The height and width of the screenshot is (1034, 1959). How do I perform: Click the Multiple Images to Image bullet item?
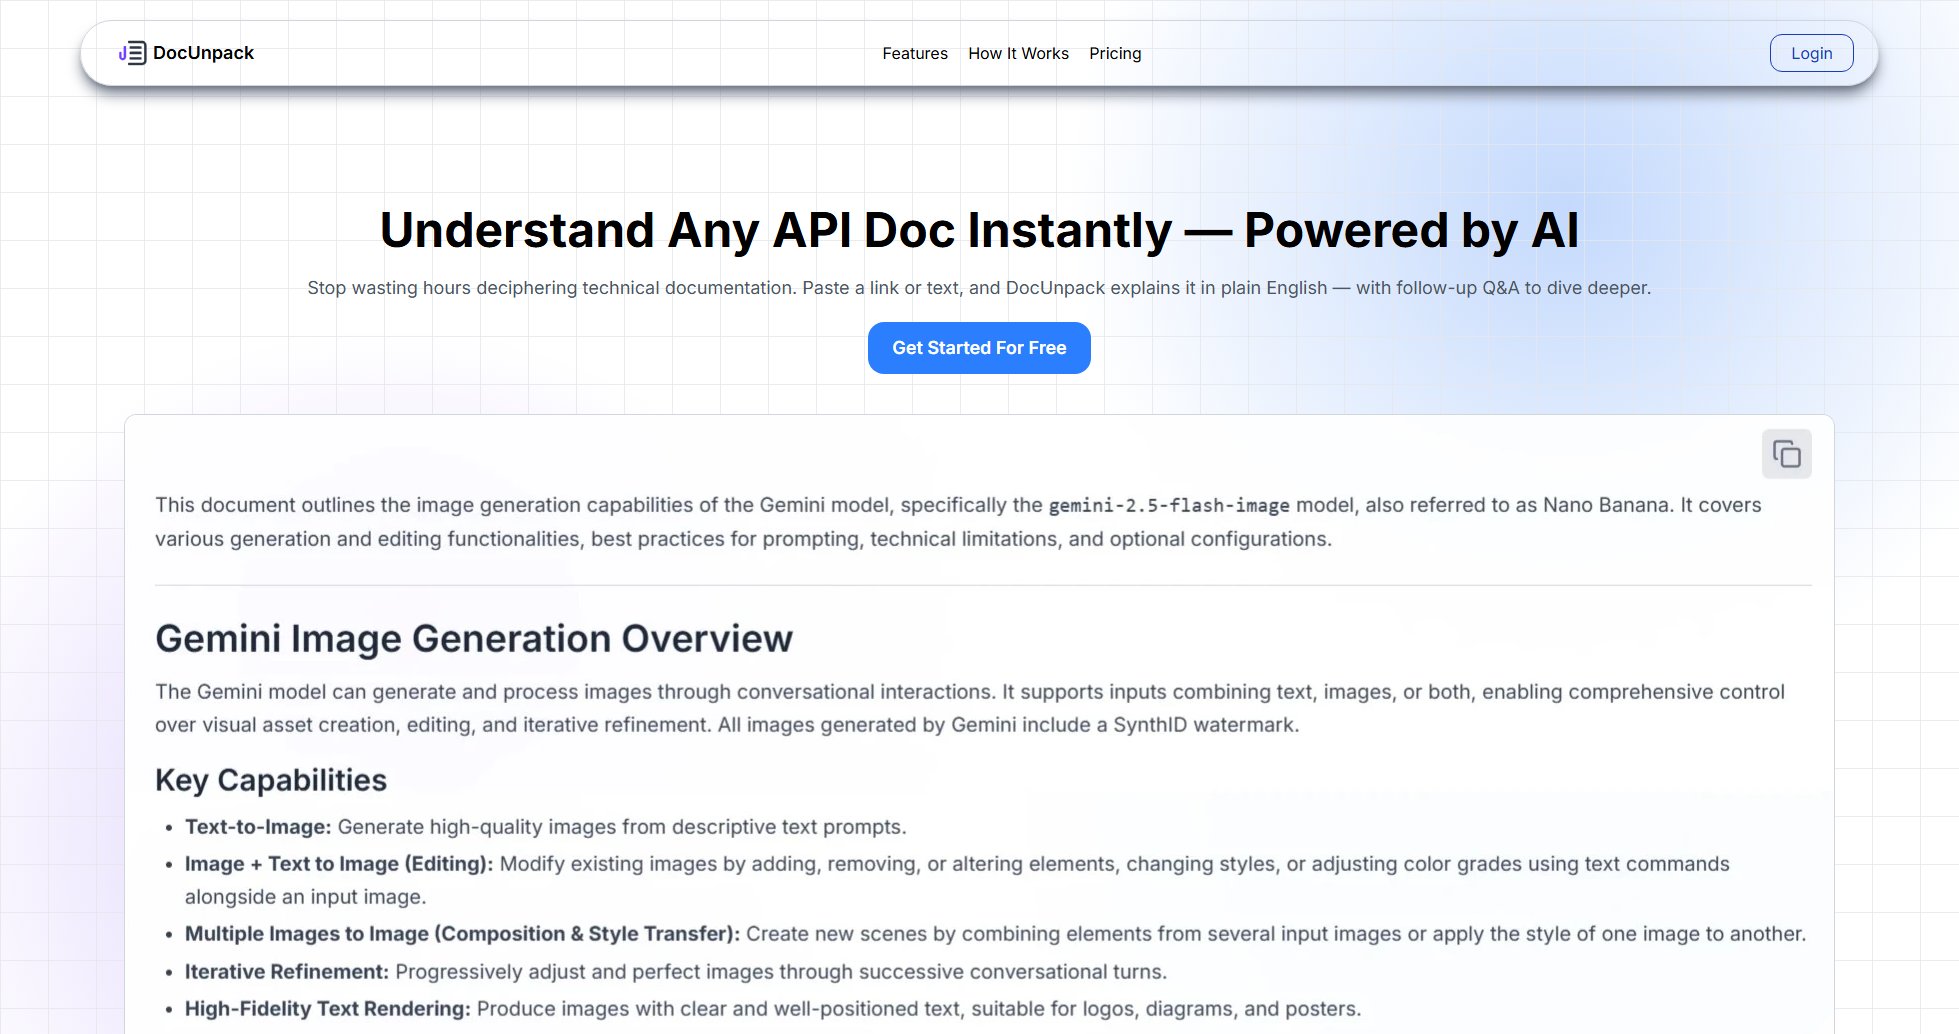[995, 933]
